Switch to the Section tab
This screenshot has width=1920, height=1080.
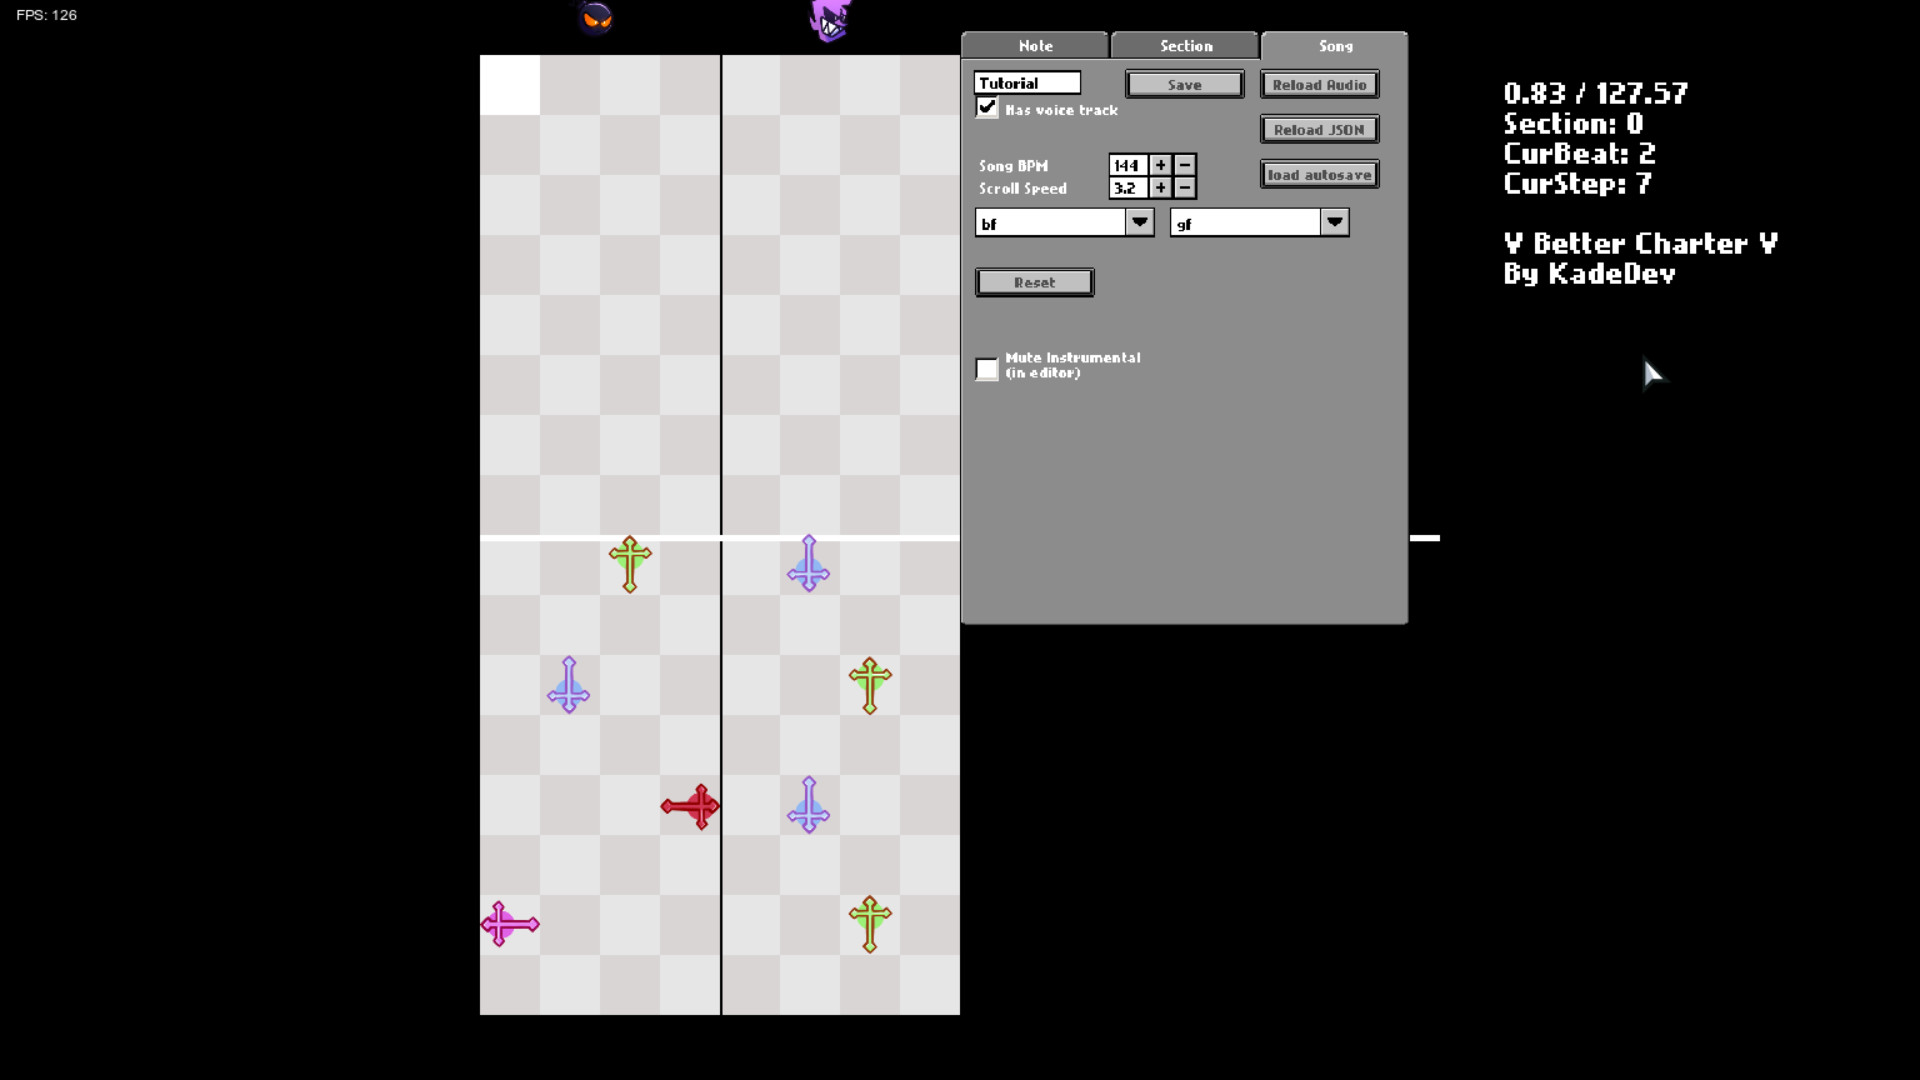[x=1185, y=46]
